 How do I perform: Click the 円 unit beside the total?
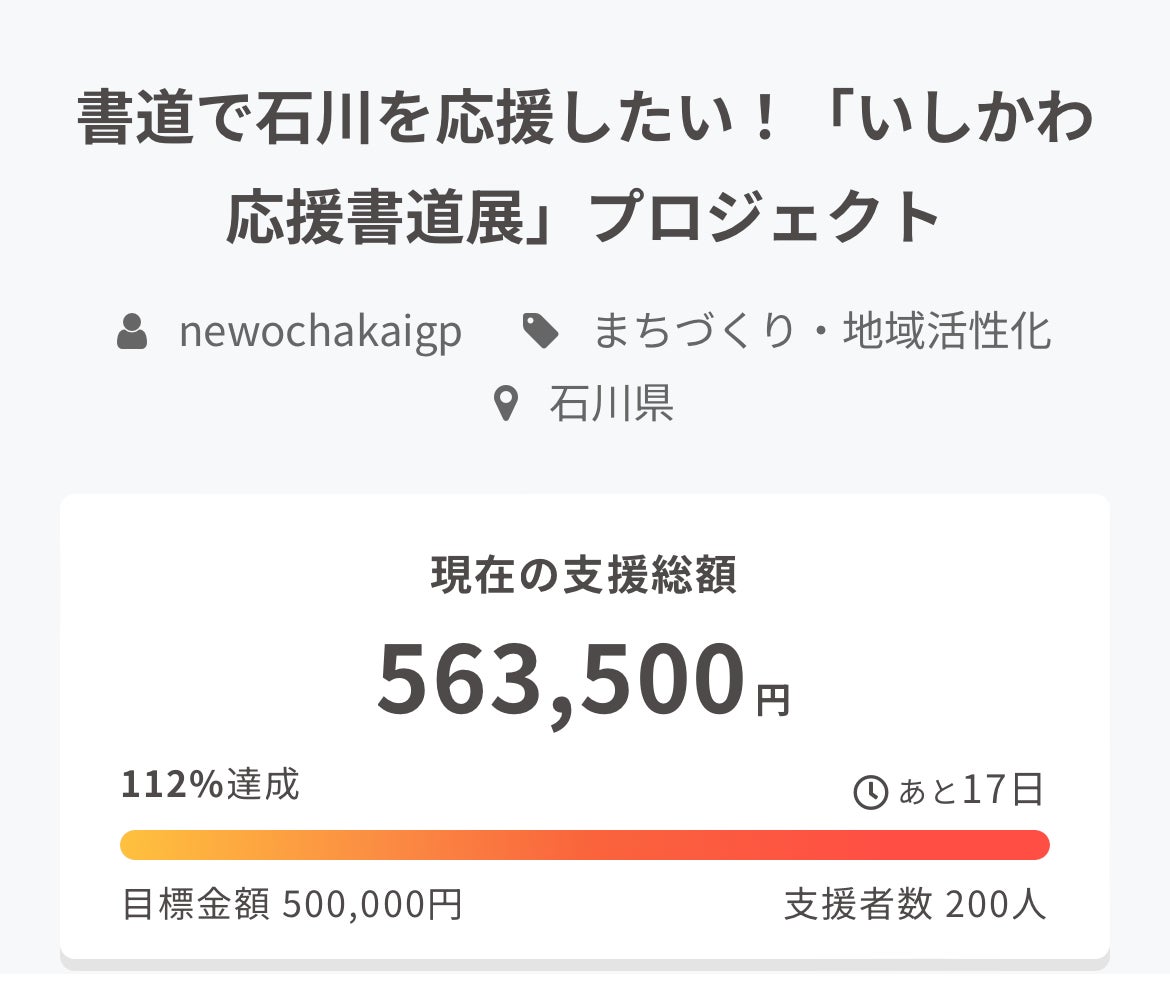pos(773,701)
